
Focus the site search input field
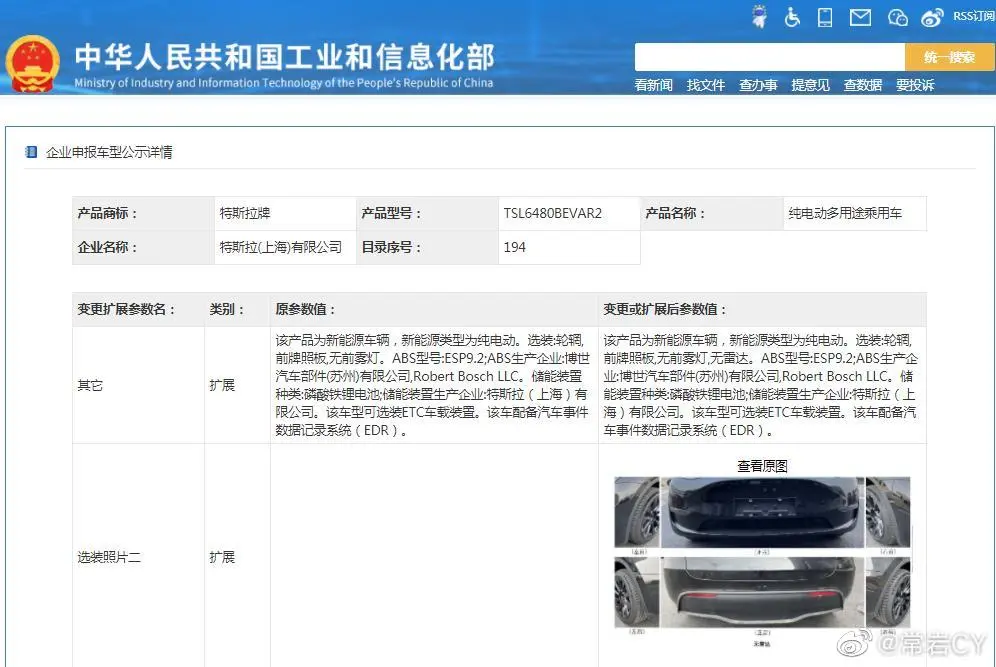tap(769, 57)
